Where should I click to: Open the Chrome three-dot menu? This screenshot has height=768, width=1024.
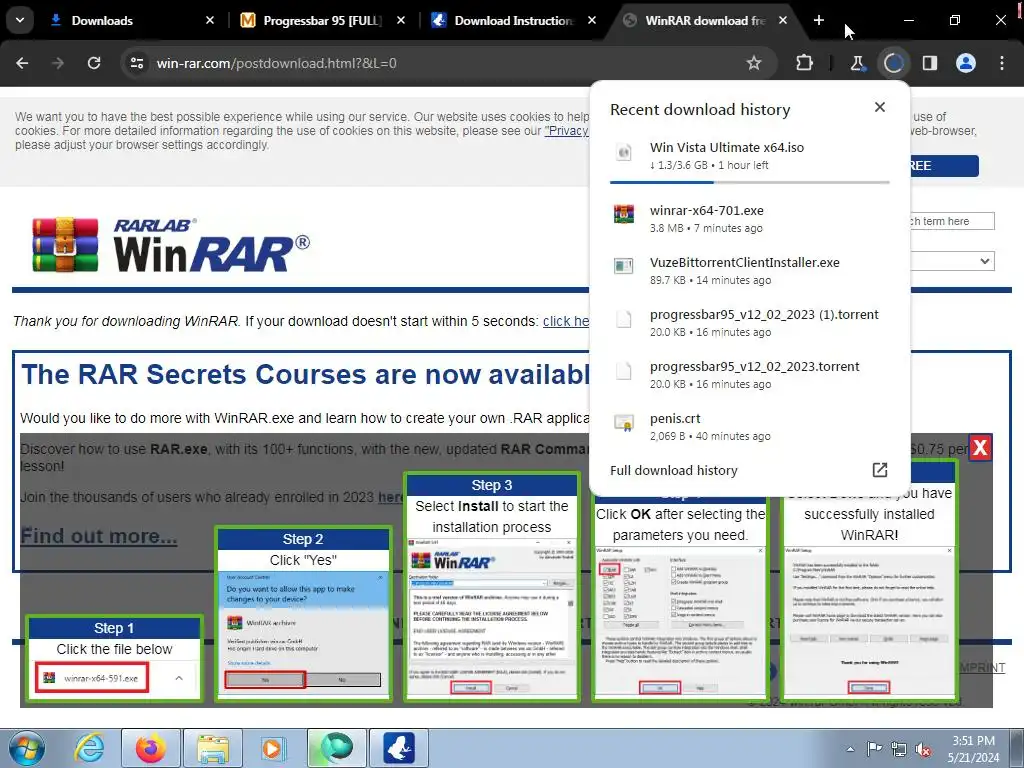click(x=1002, y=63)
